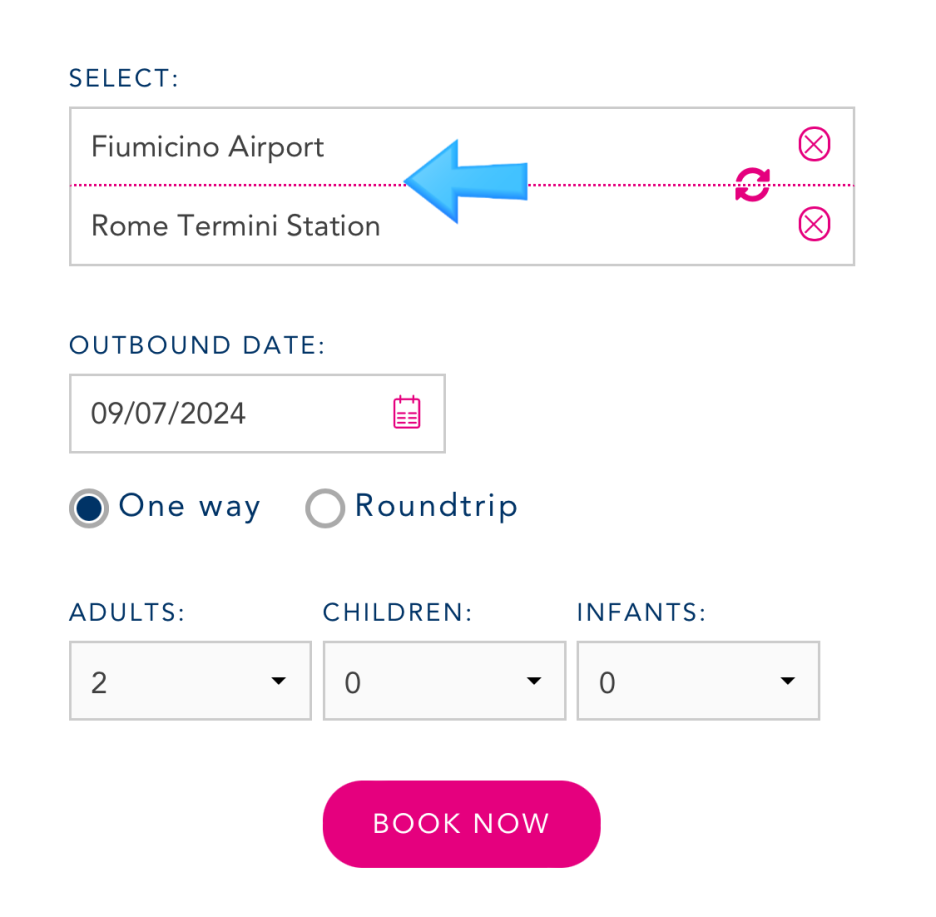Clear the Rome Termini Station entry

(x=814, y=224)
